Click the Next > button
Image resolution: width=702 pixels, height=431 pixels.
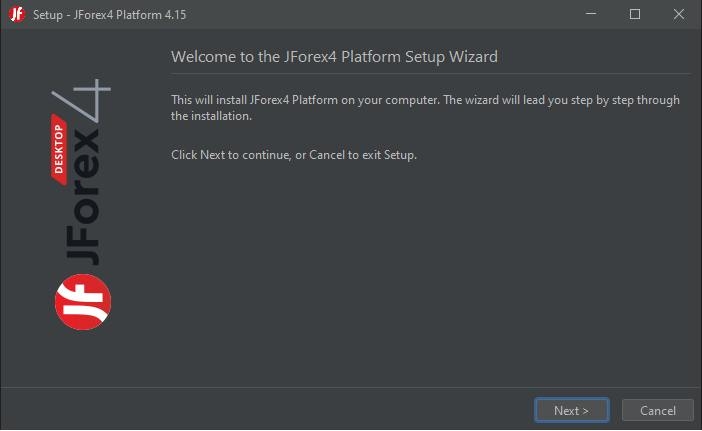pos(572,410)
